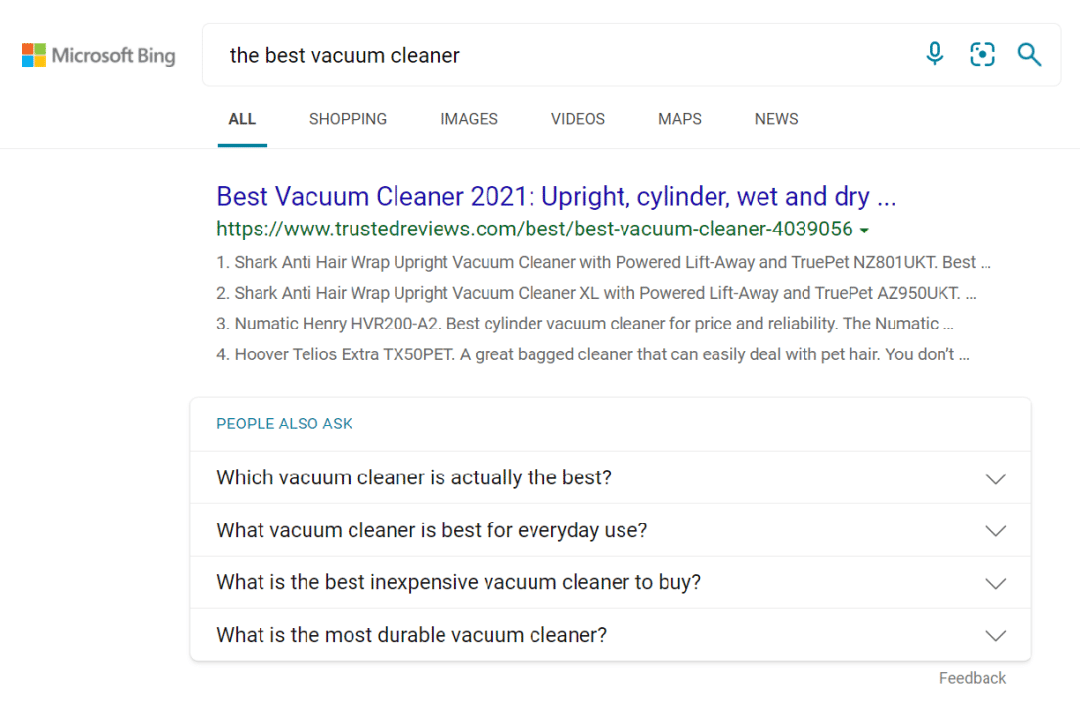Focus the search box text field

coord(560,55)
